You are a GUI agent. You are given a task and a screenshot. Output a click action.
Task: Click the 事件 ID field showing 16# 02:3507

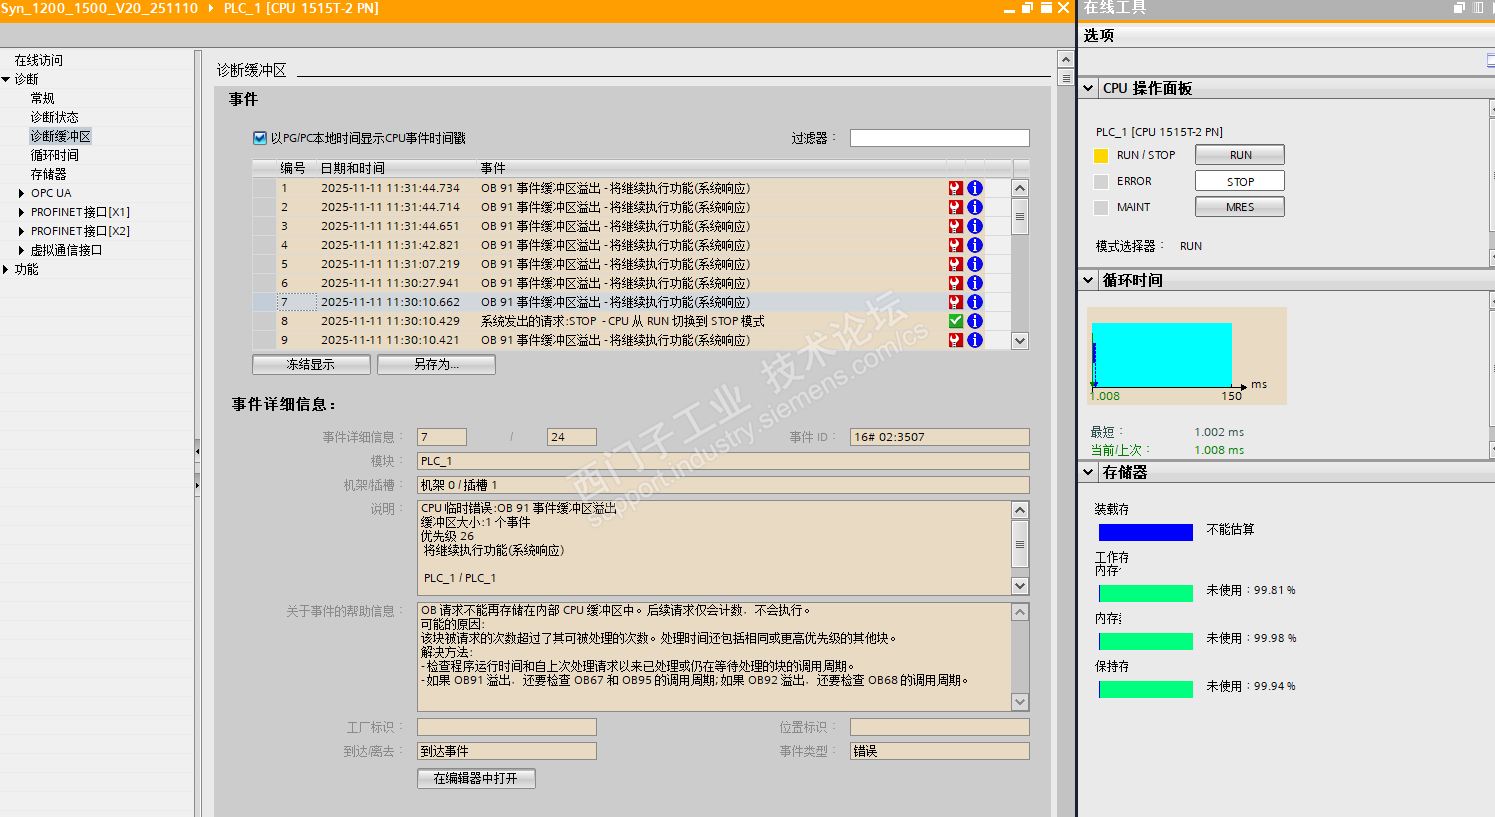939,437
